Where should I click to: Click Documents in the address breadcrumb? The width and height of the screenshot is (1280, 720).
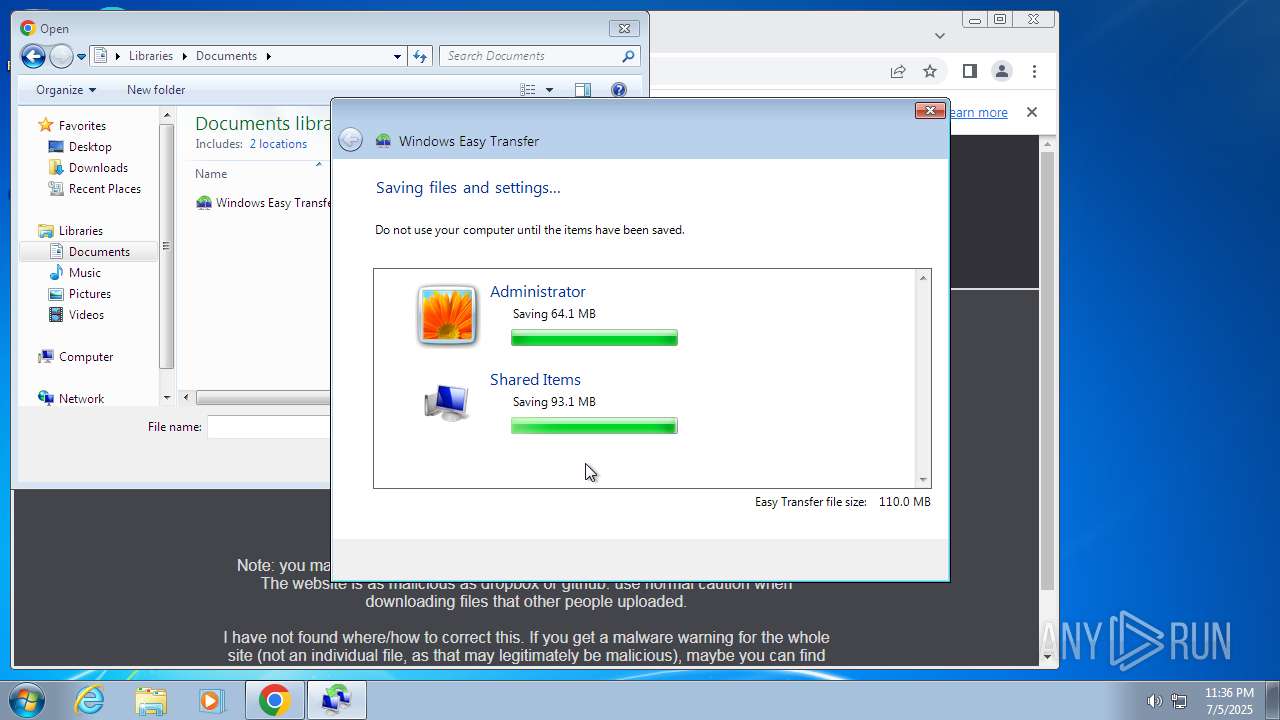(226, 56)
